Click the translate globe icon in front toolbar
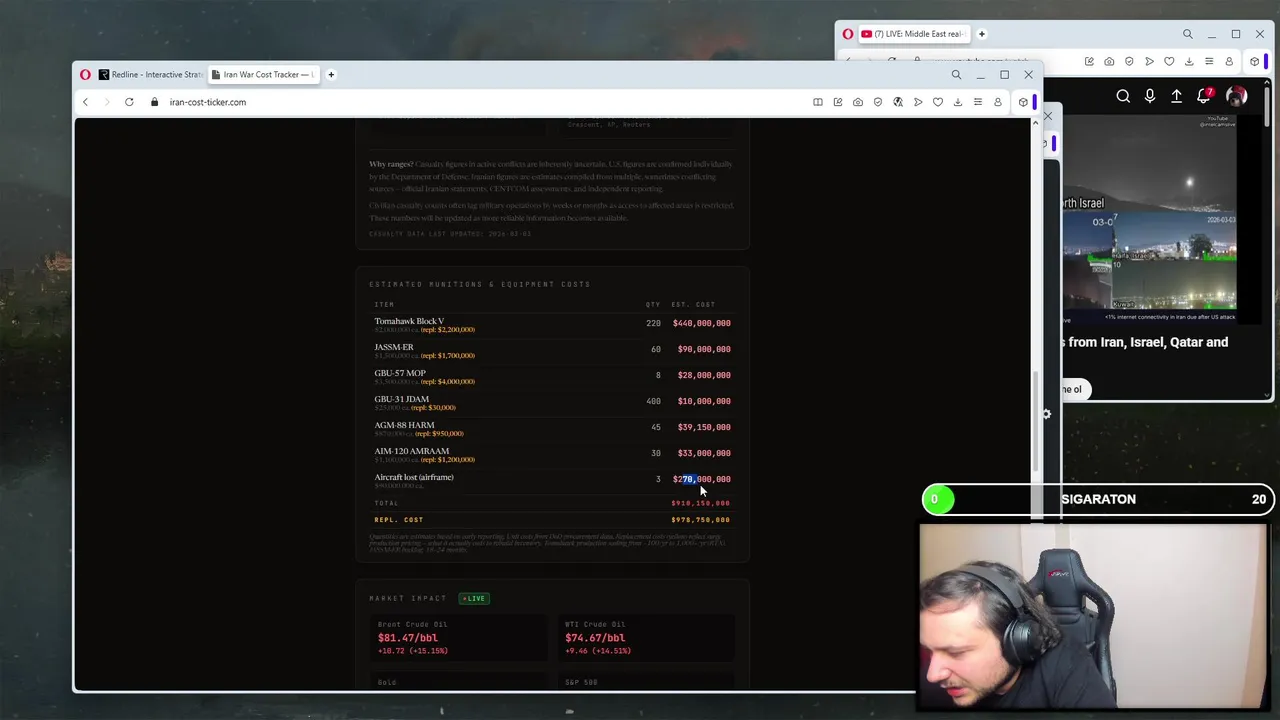The image size is (1280, 720). pos(898,102)
